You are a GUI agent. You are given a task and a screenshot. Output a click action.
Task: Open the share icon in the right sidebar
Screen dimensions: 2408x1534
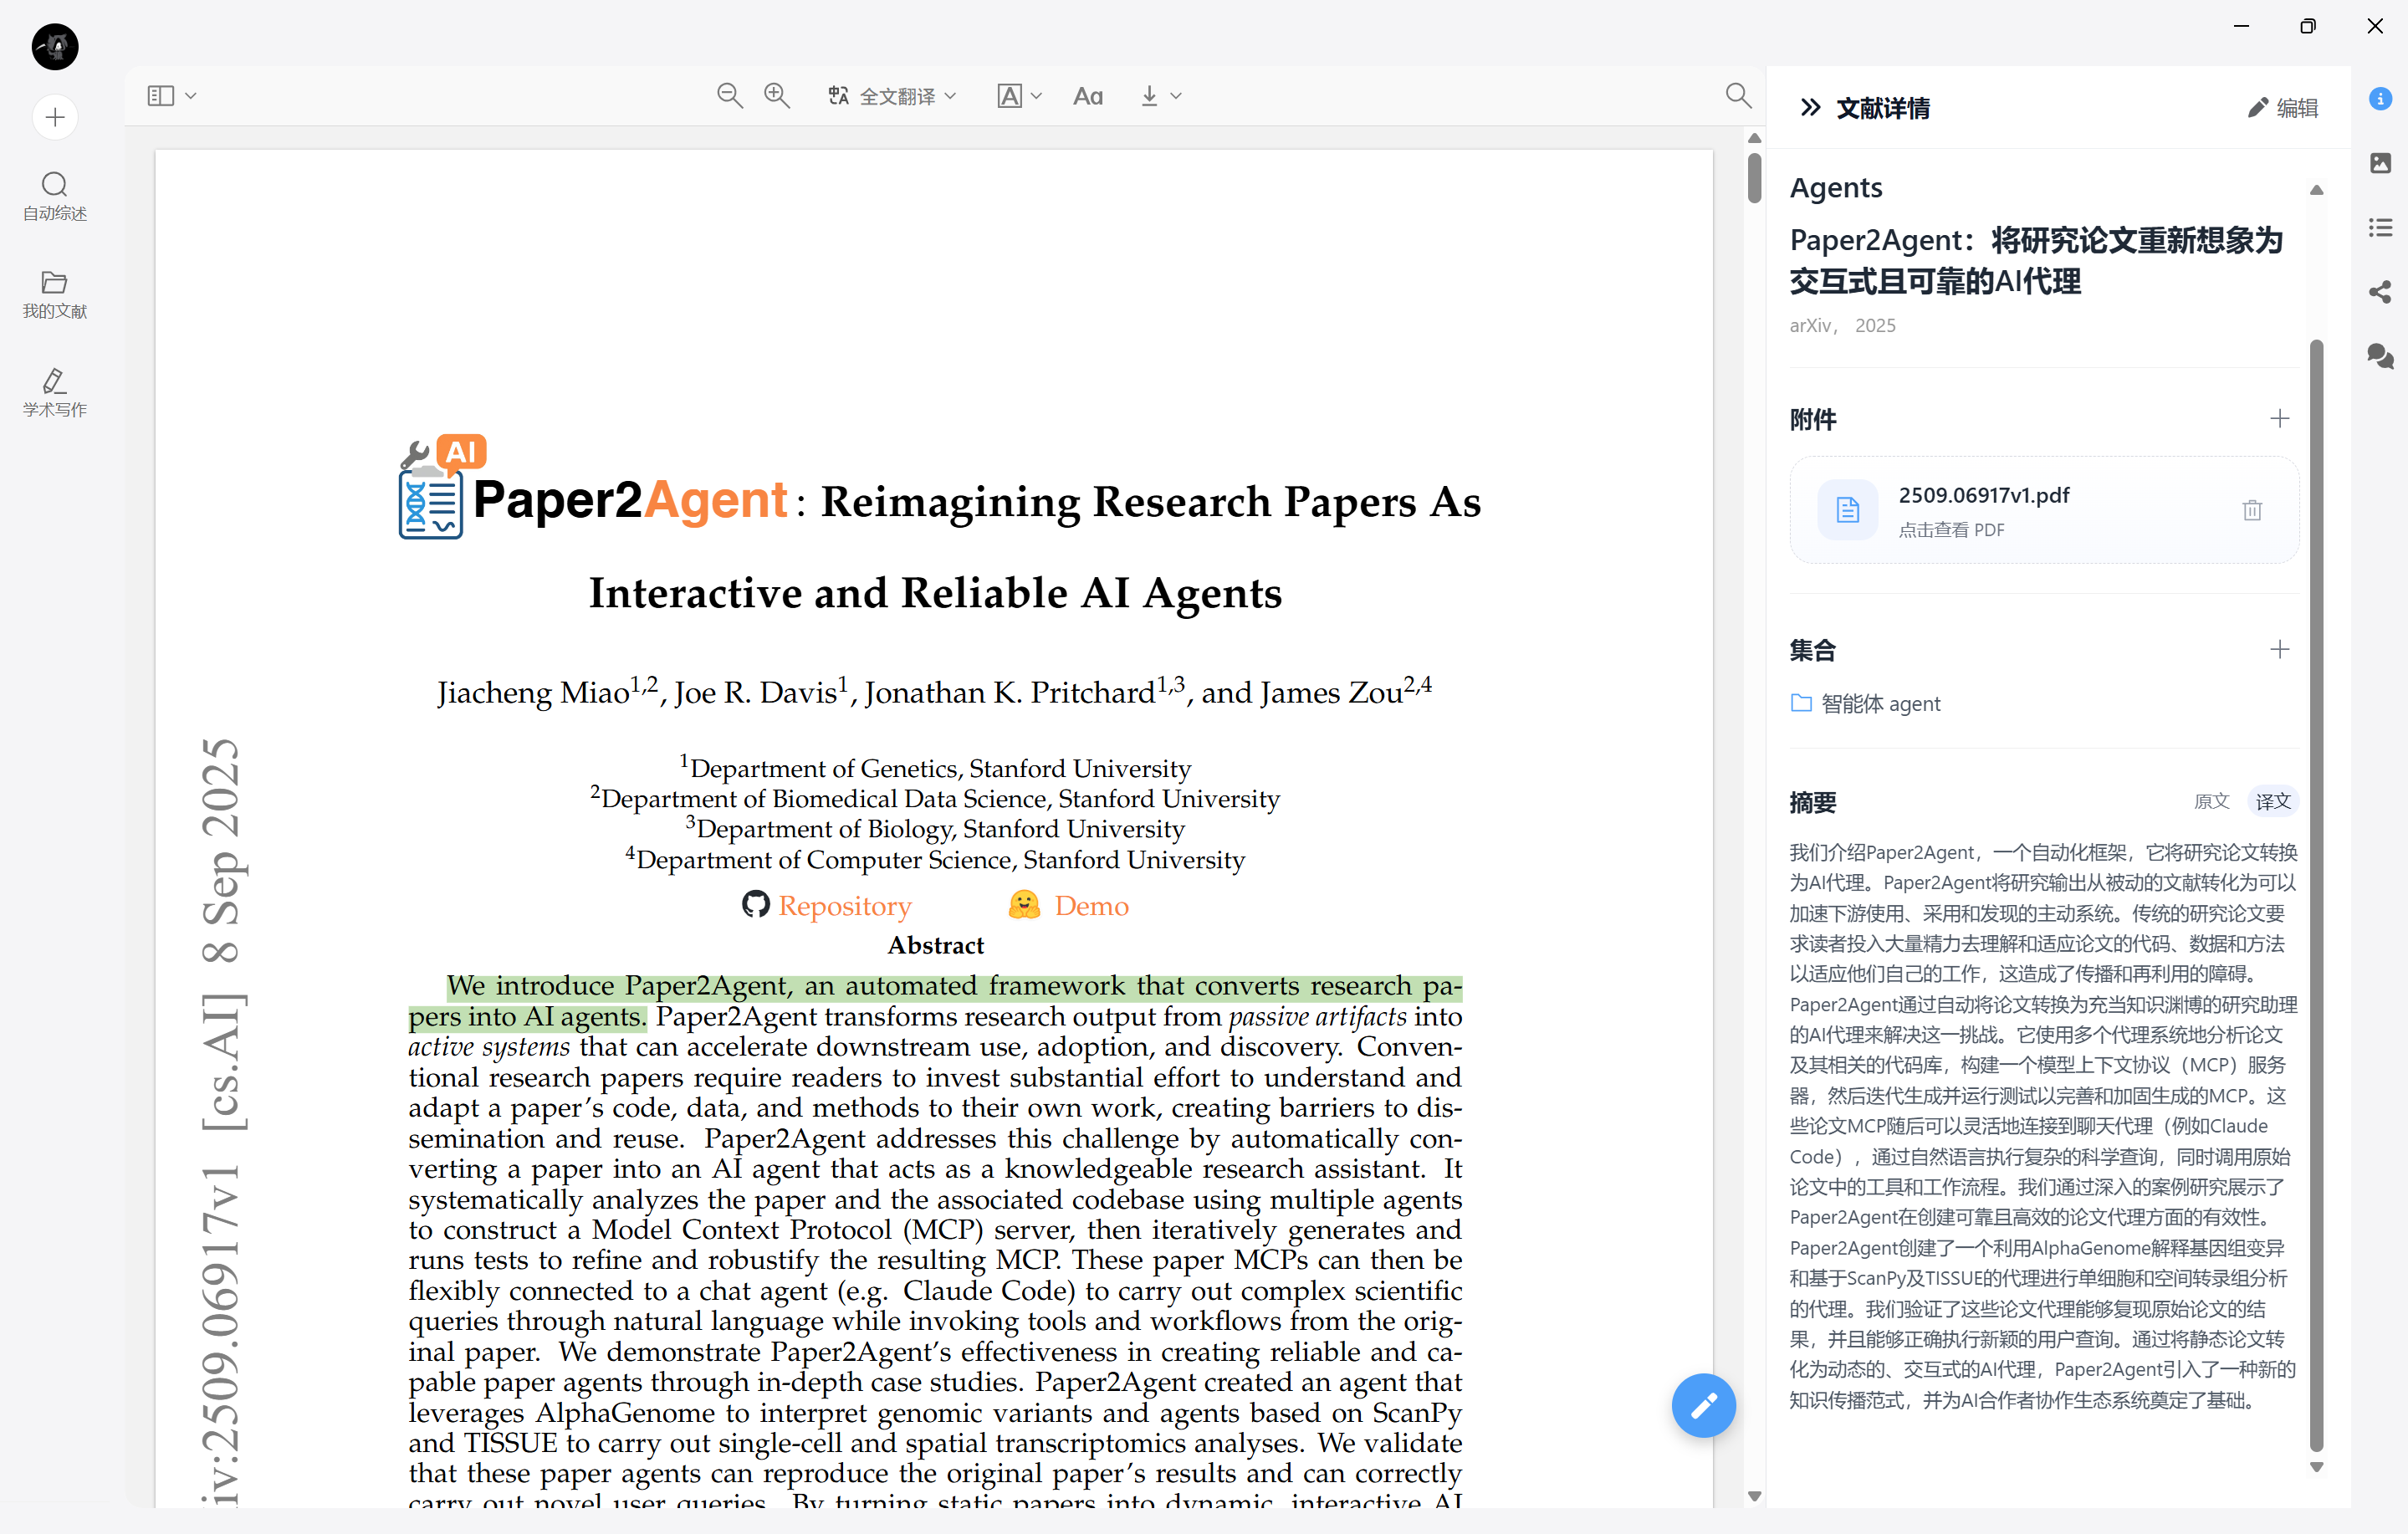click(2380, 292)
